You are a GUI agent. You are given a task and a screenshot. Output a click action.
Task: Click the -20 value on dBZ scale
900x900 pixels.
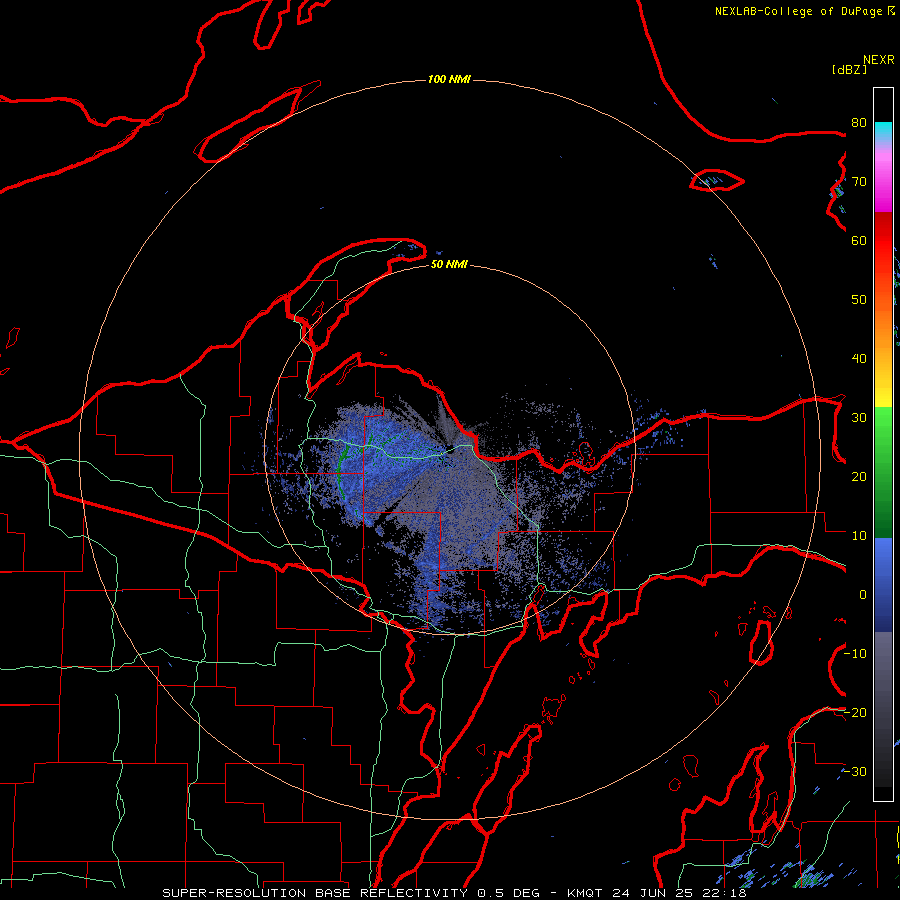(x=855, y=713)
